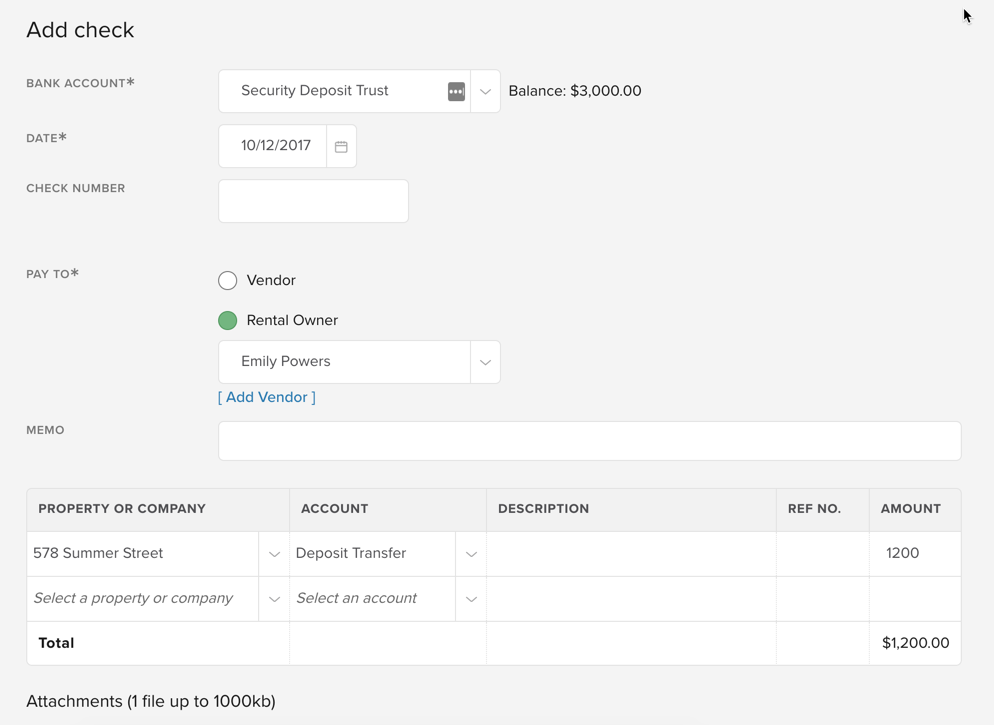Click the Memo text field
This screenshot has width=994, height=725.
click(x=589, y=441)
